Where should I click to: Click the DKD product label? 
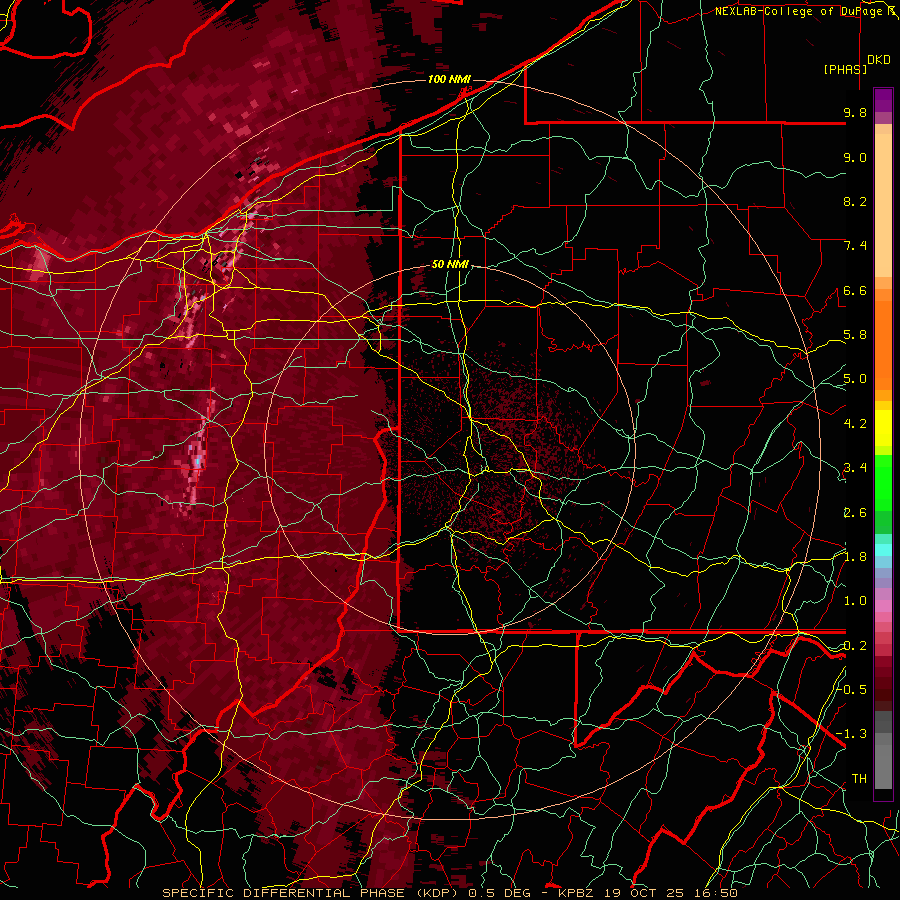(x=879, y=59)
